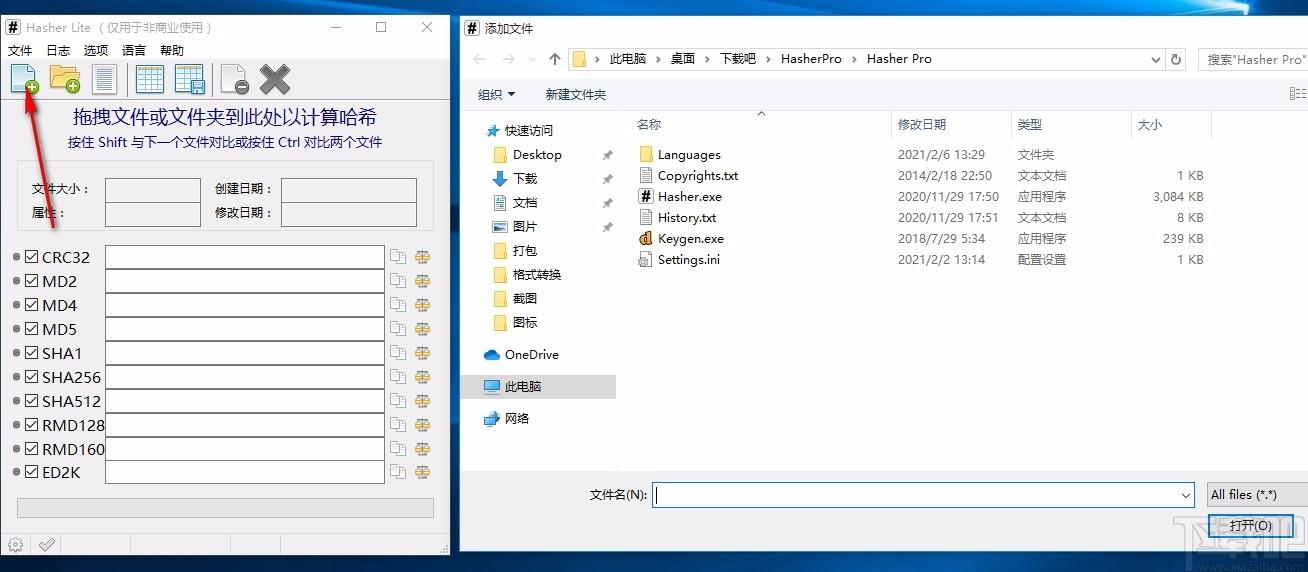Uncheck the ED2K checkbox

(31, 472)
